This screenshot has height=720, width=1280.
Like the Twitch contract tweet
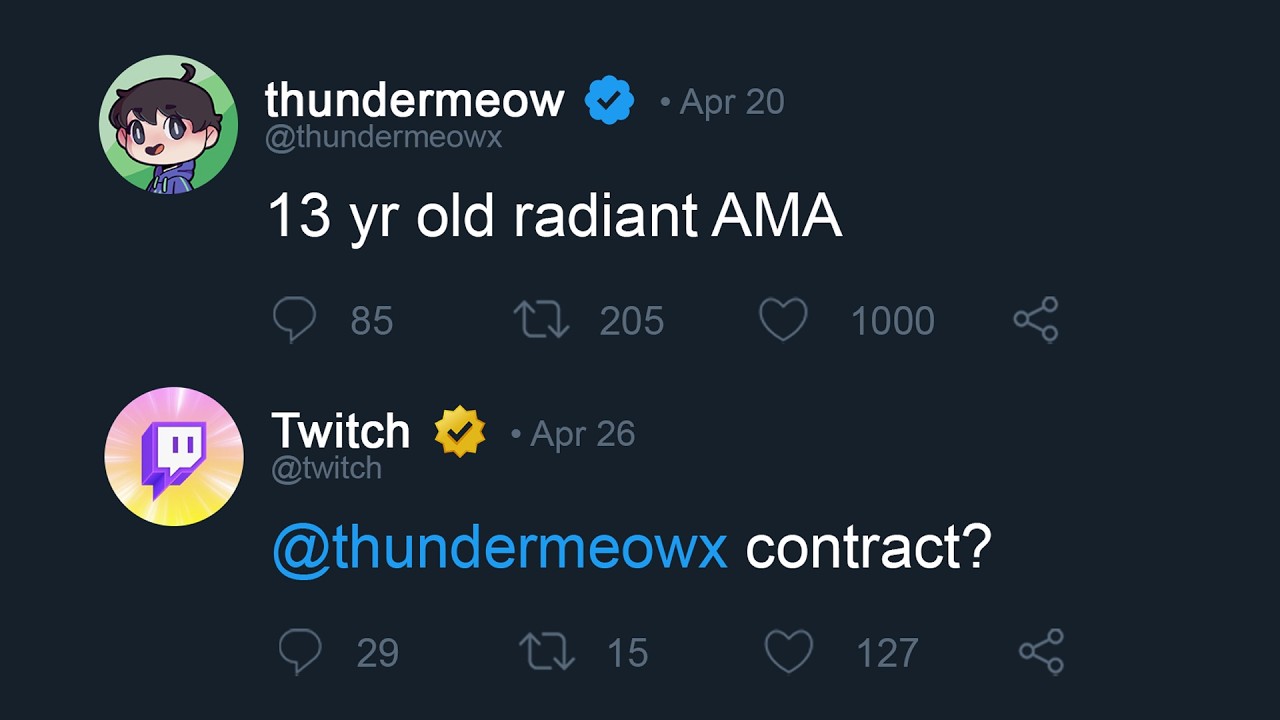point(789,652)
